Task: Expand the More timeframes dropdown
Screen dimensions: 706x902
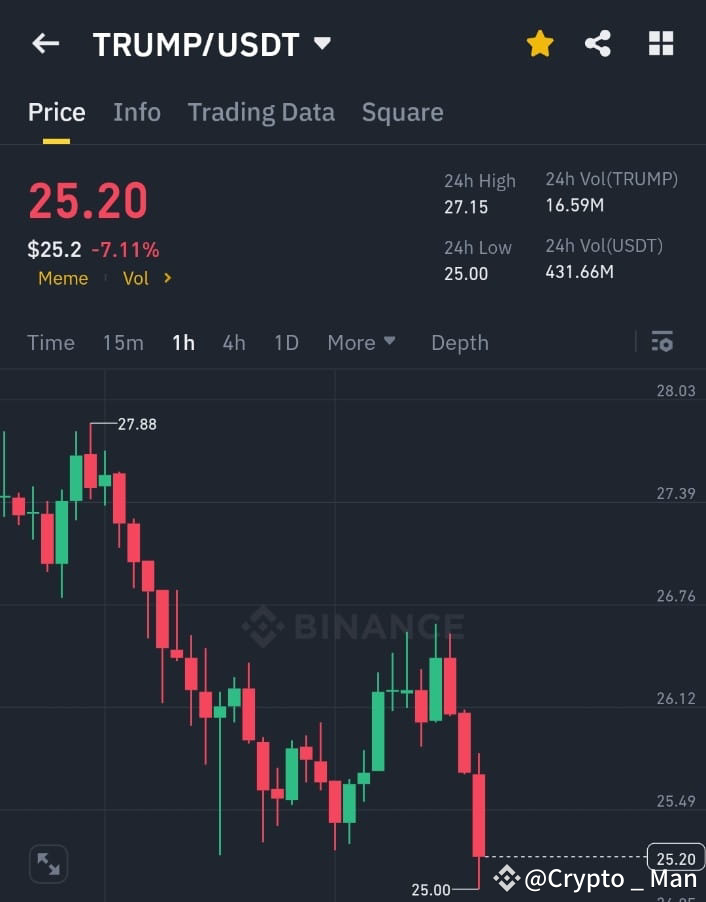Action: (x=361, y=342)
